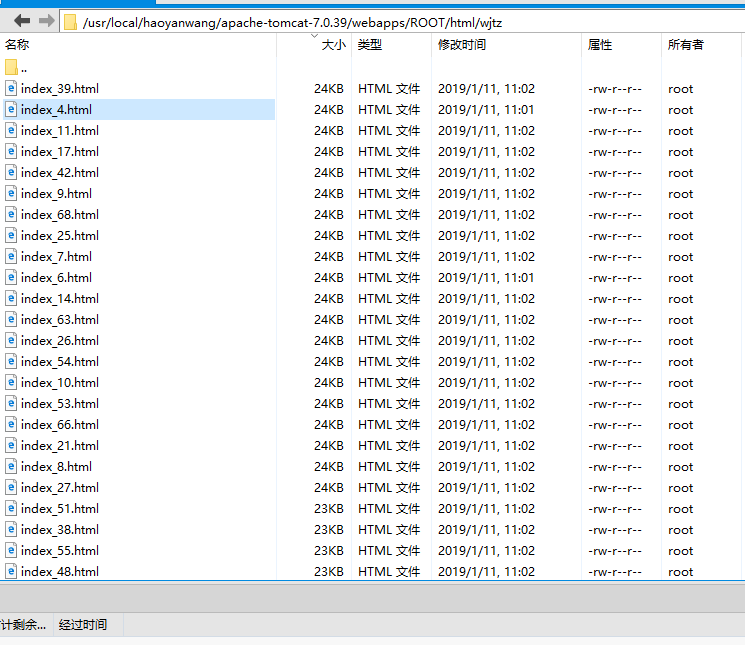Click file icon of index_9.html
Viewport: 745px width, 645px height.
click(11, 193)
